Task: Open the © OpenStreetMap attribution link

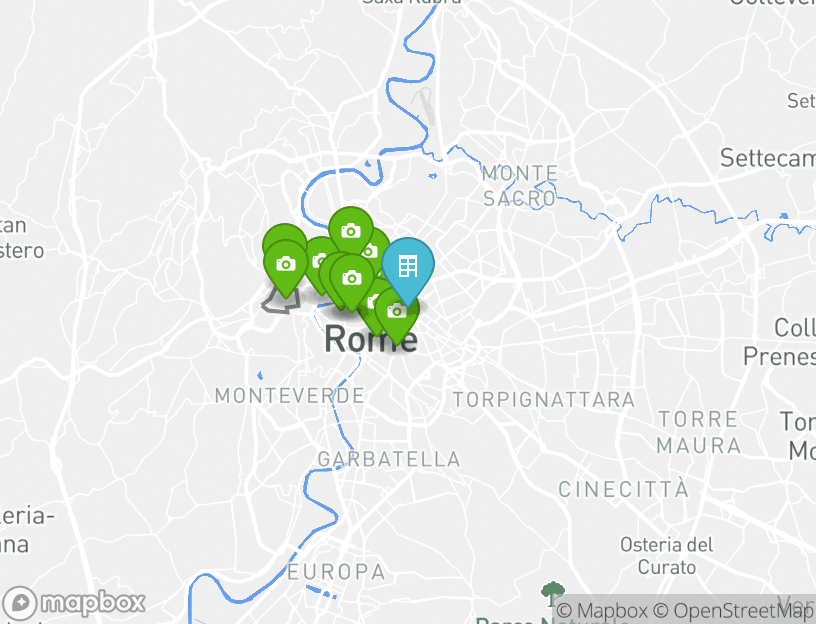Action: pyautogui.click(x=733, y=610)
